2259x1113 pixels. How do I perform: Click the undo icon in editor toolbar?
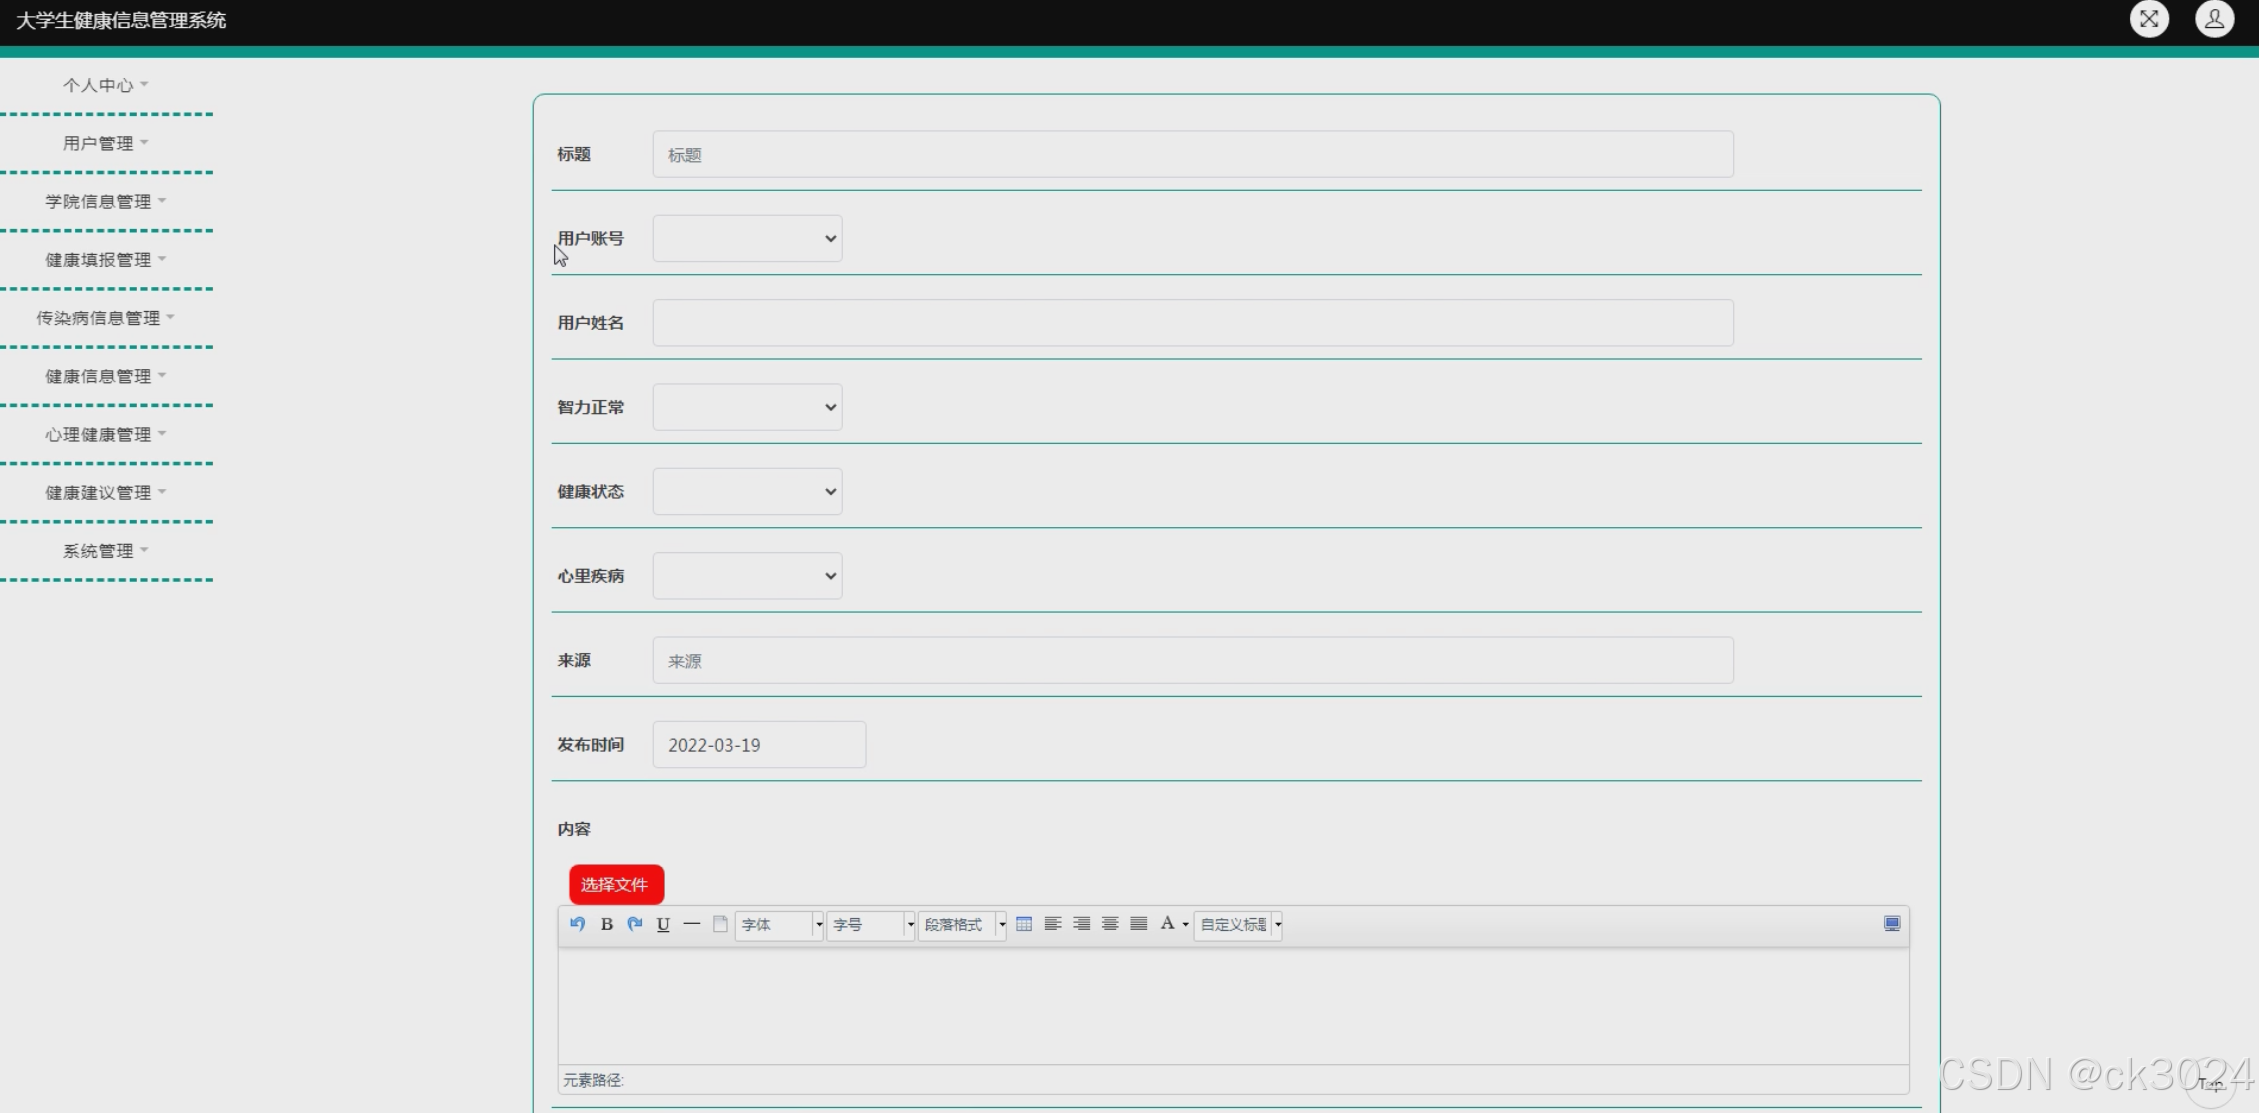pos(577,924)
